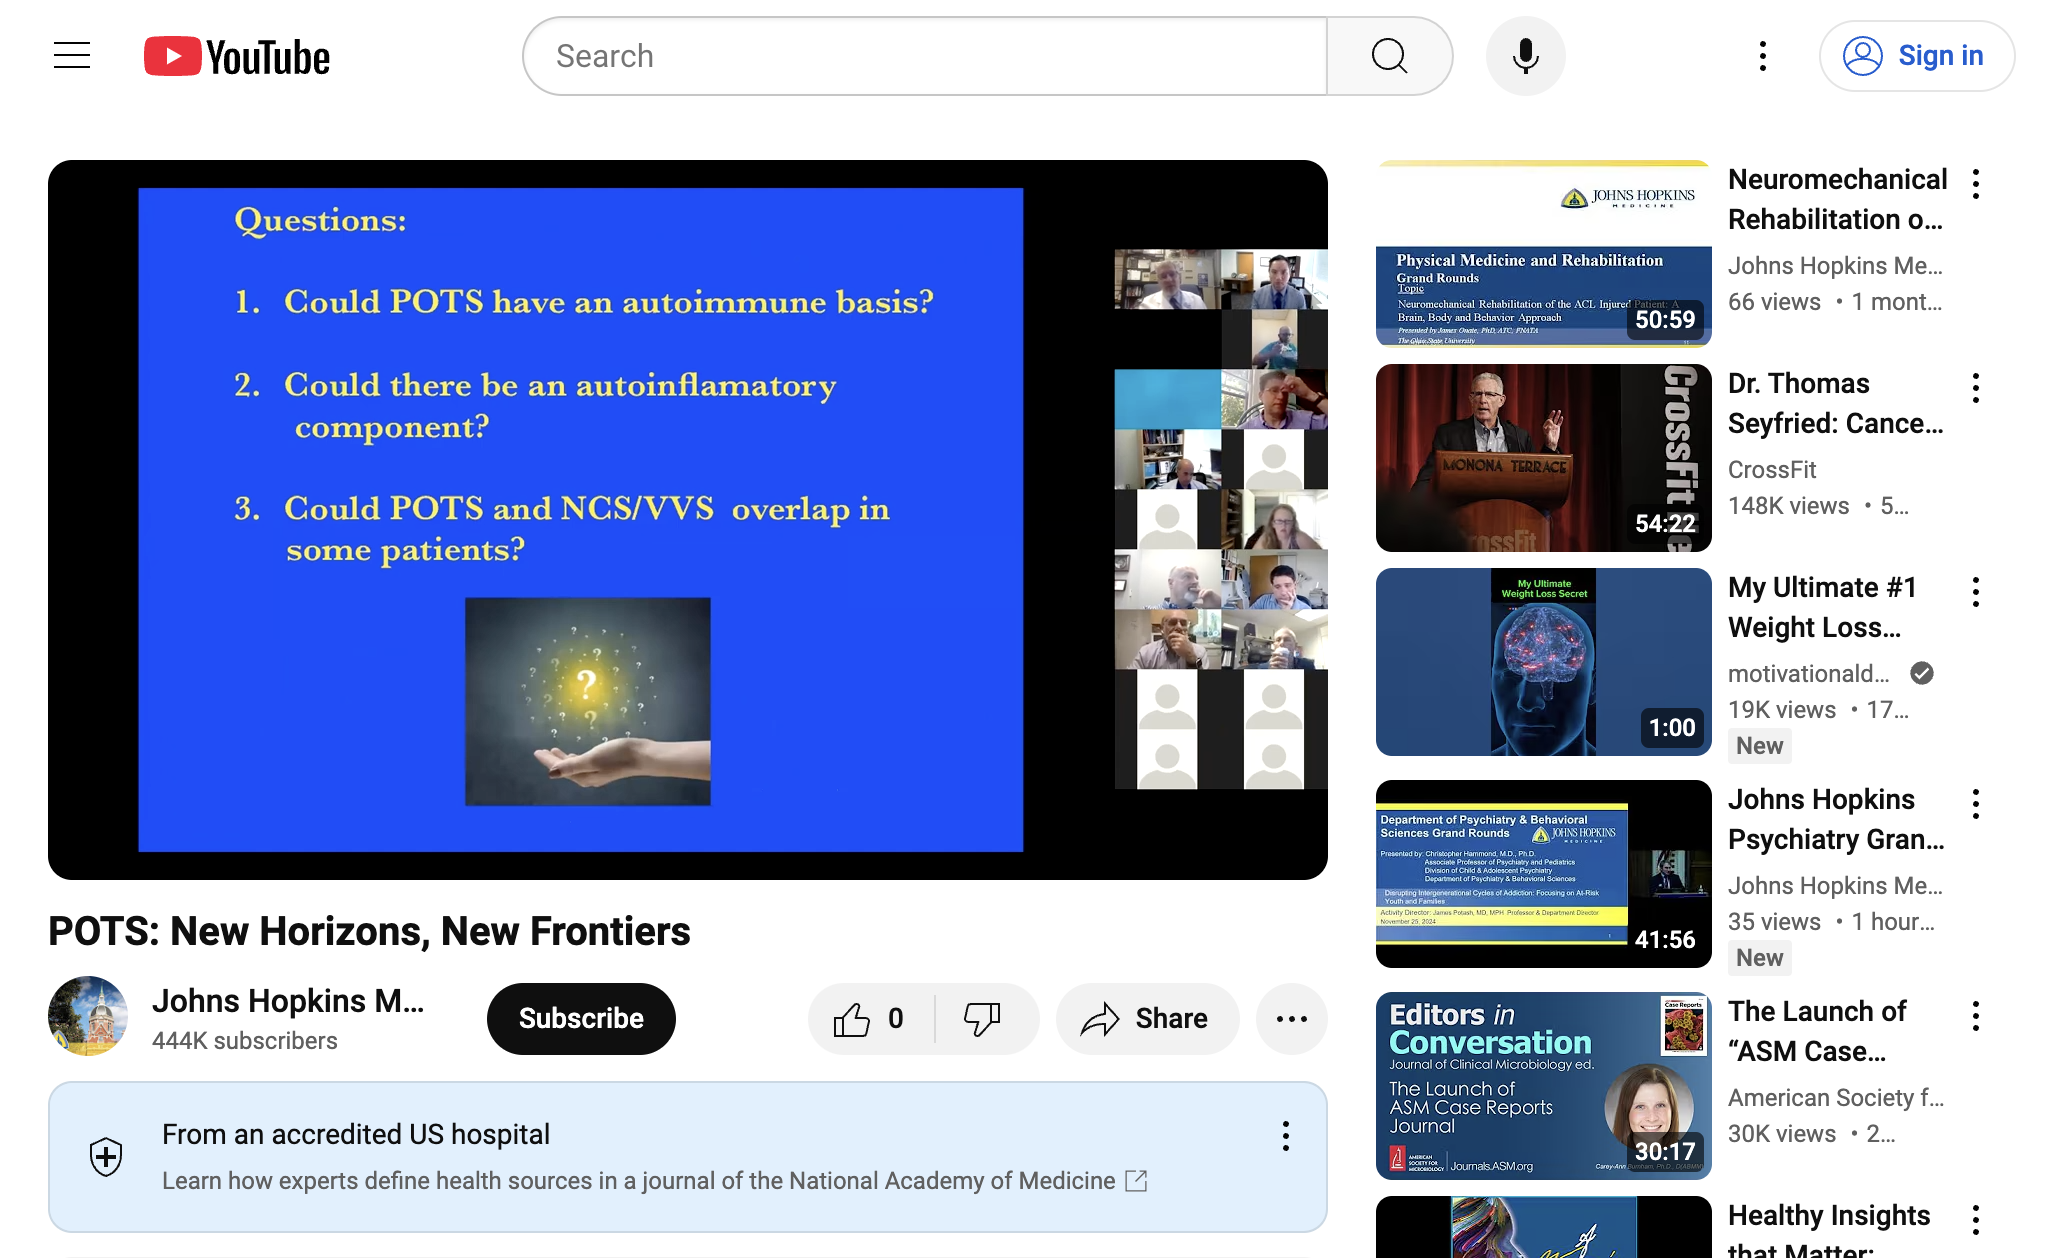
Task: Click the New badge under Weight Loss video
Action: pyautogui.click(x=1760, y=746)
